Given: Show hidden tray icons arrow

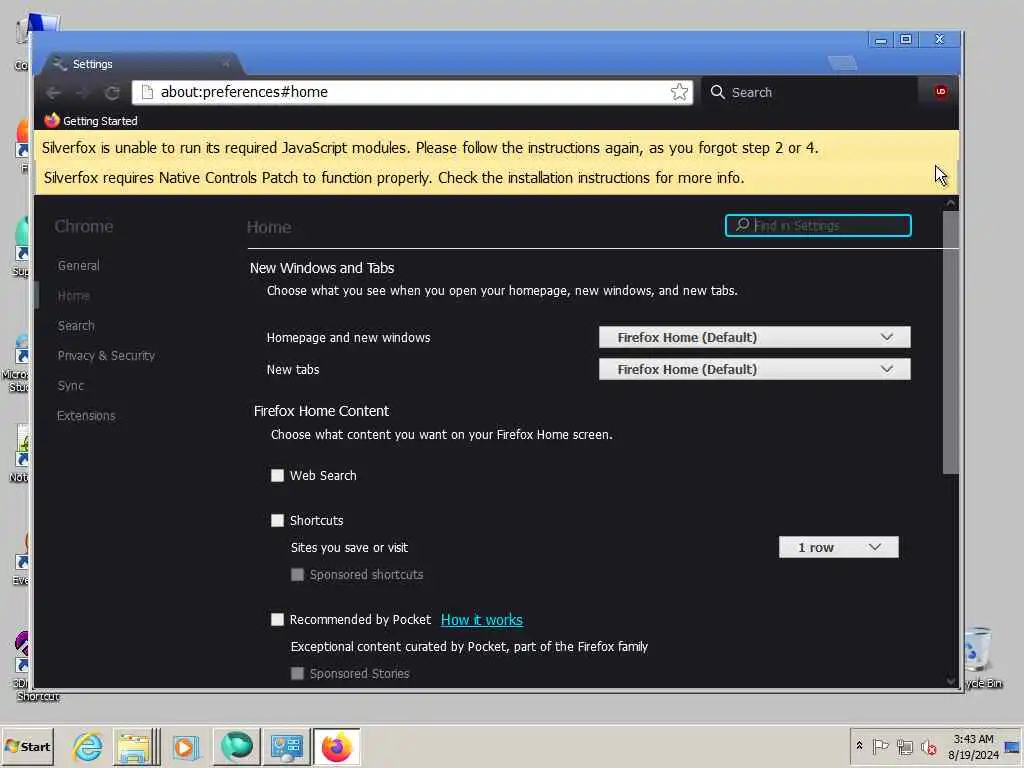Looking at the screenshot, I should coord(859,746).
